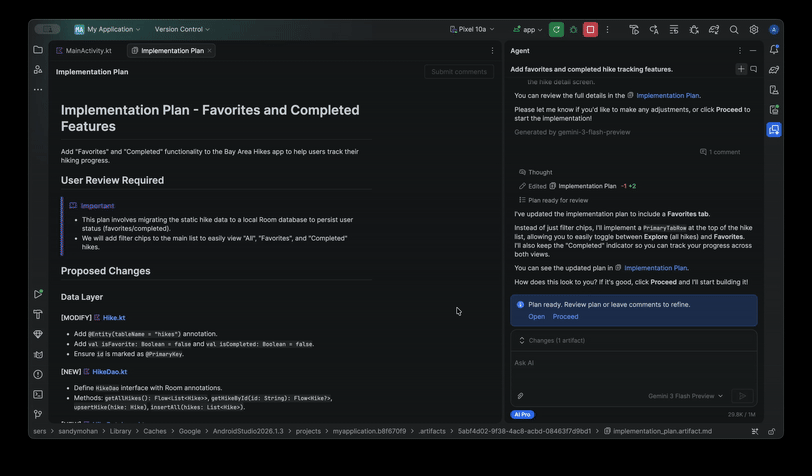The image size is (812, 476).
Task: Open the Run tool window icon on left sidebar
Action: (x=38, y=294)
